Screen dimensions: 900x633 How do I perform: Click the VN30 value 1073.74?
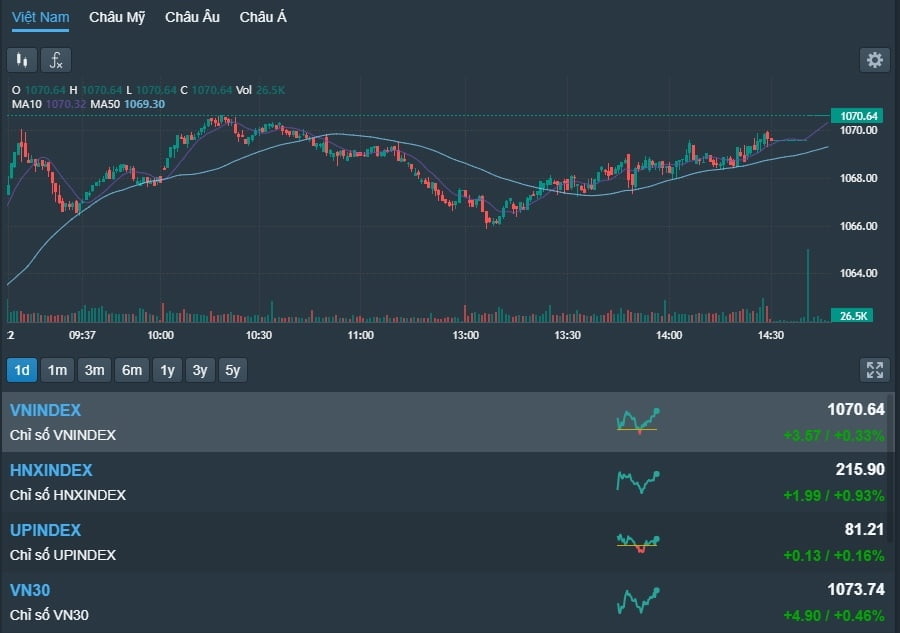(856, 589)
